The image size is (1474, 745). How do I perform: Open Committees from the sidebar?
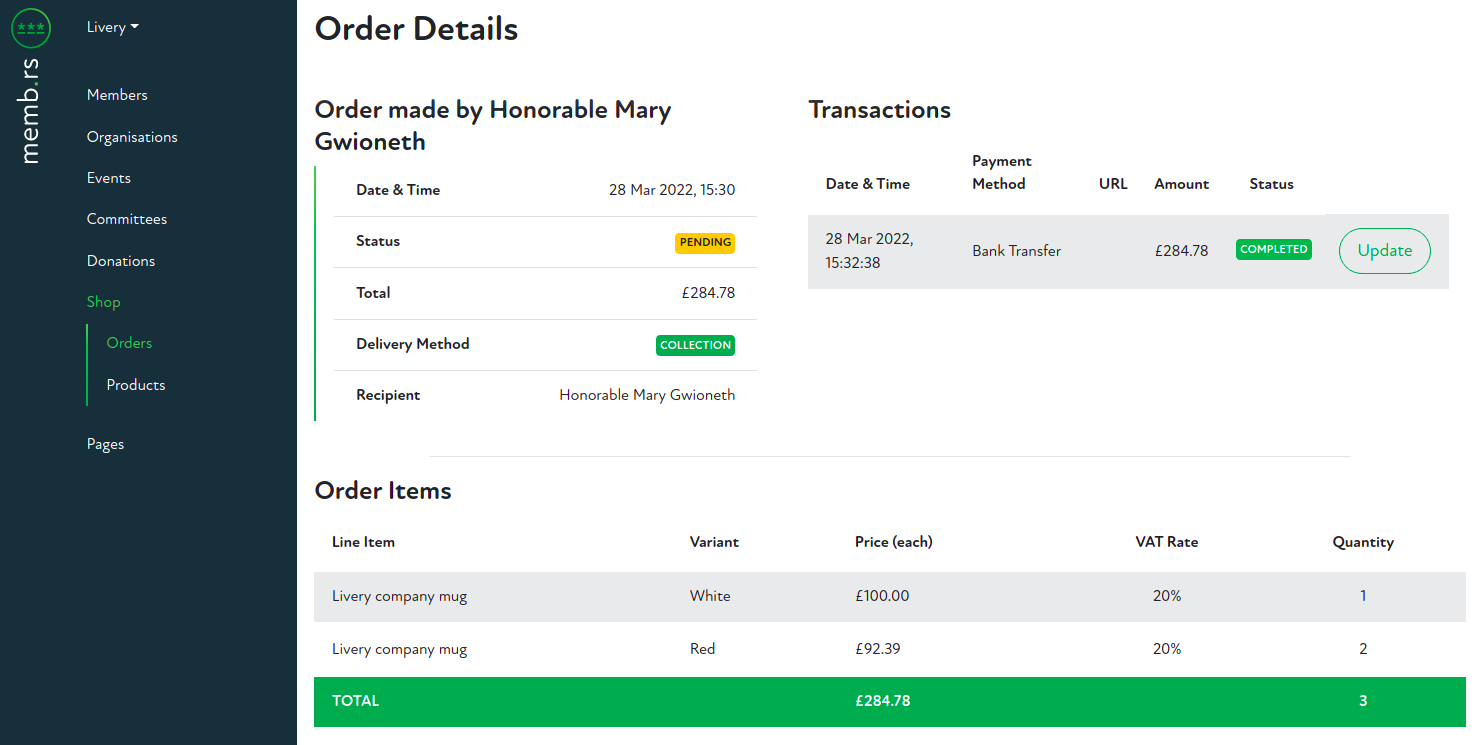click(127, 219)
